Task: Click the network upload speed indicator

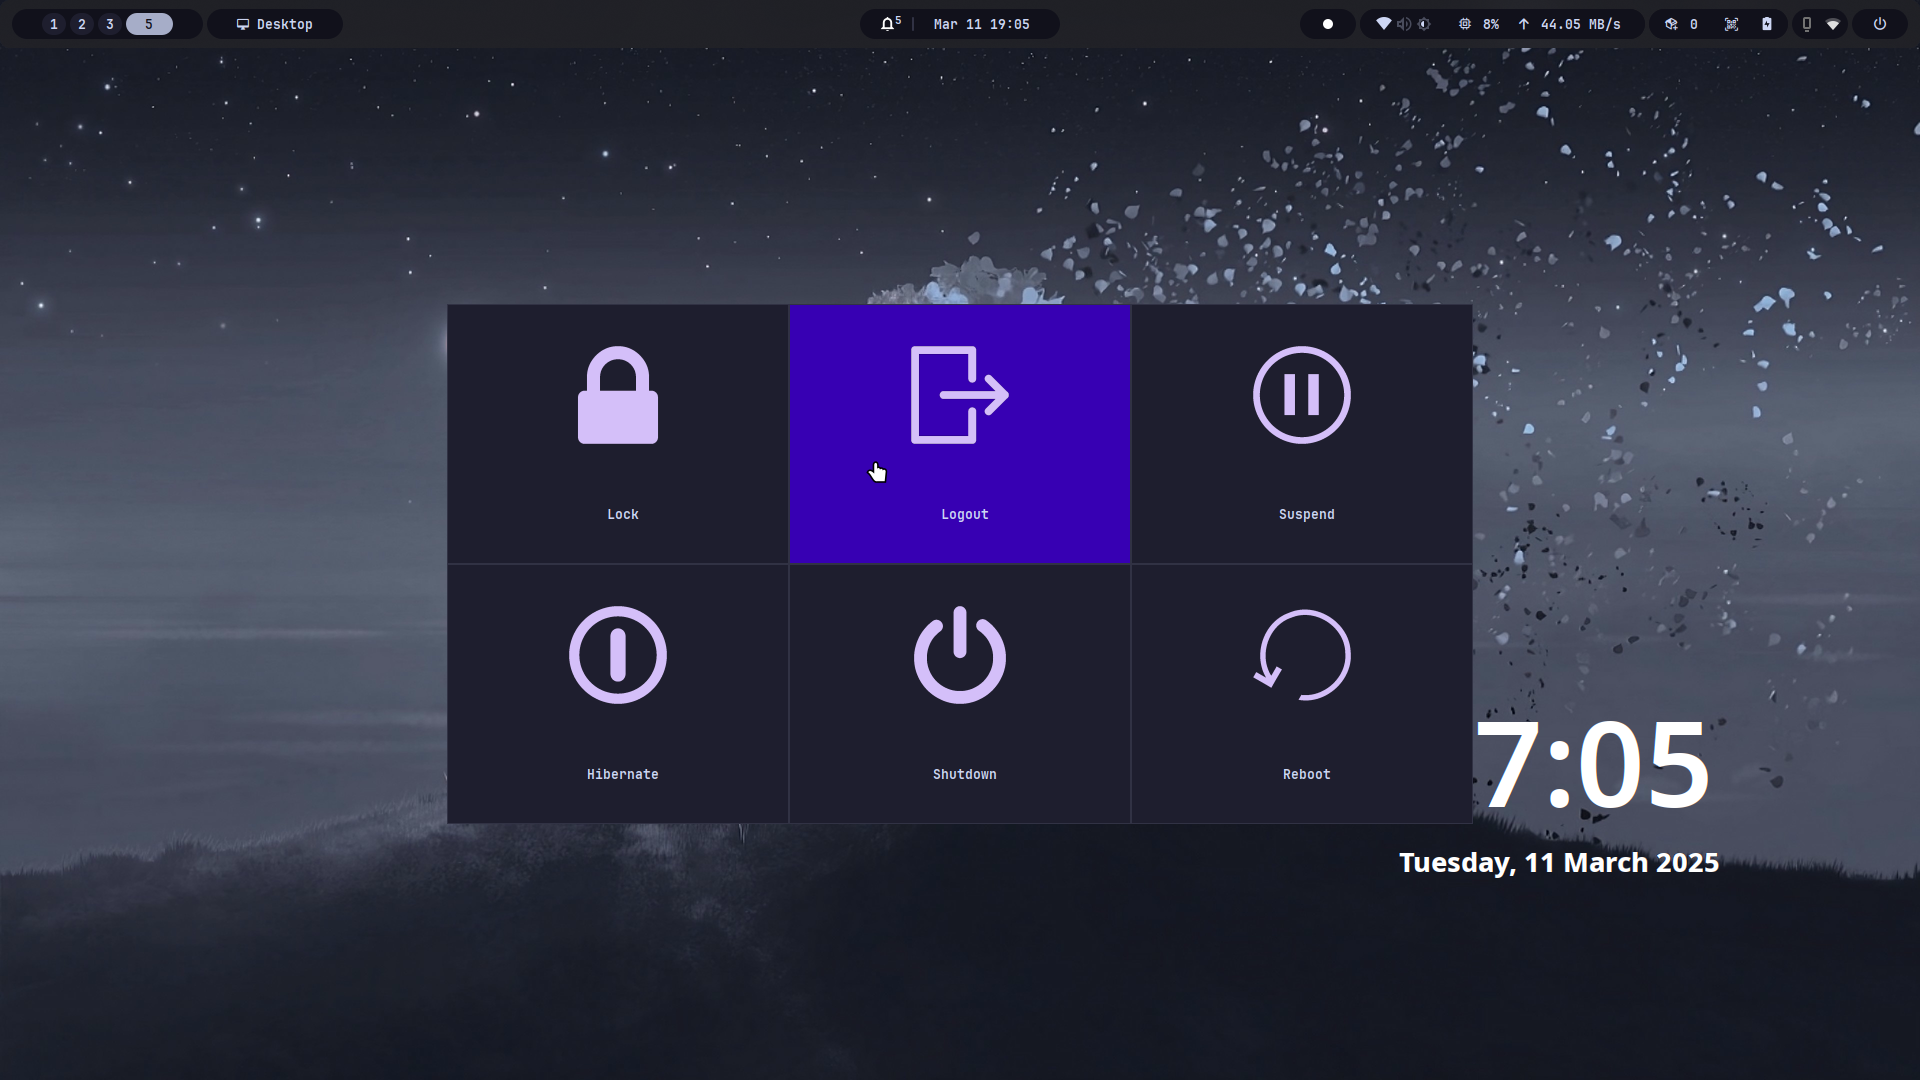Action: [x=1570, y=24]
